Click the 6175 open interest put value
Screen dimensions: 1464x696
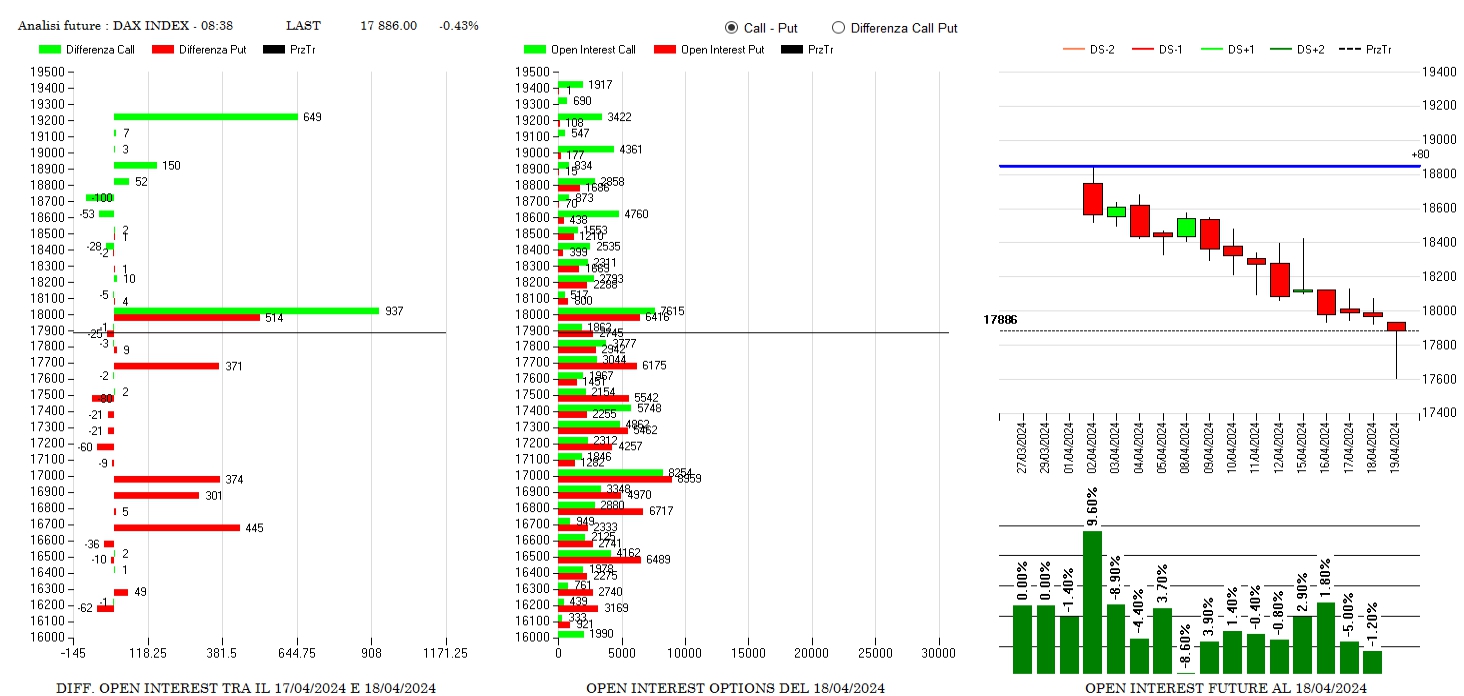(x=654, y=366)
